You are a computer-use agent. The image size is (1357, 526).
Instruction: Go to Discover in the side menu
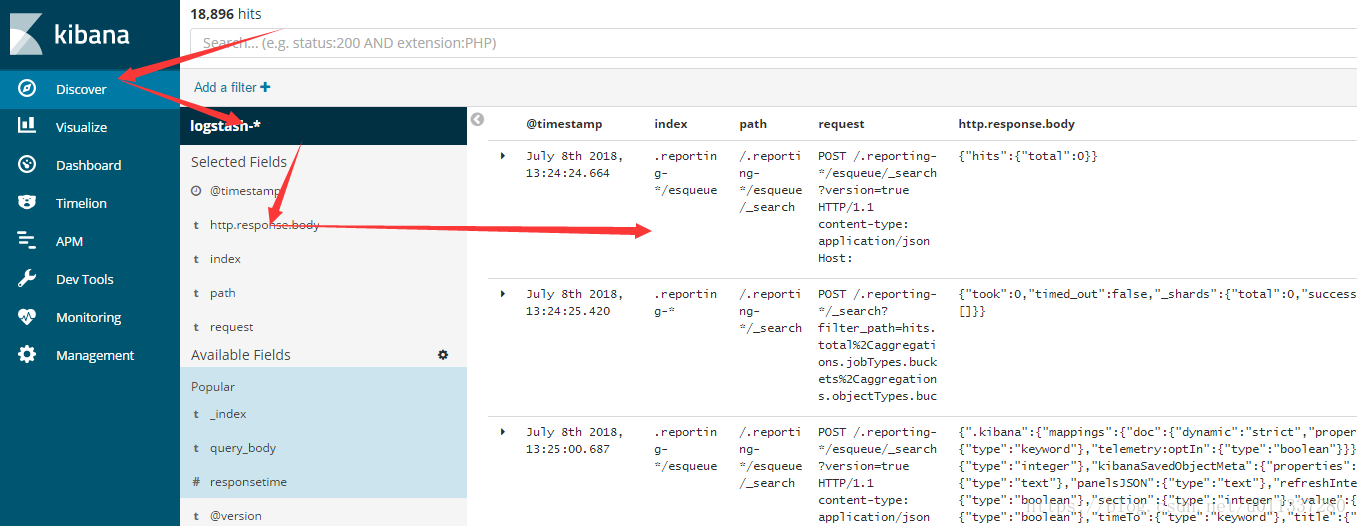tap(81, 89)
